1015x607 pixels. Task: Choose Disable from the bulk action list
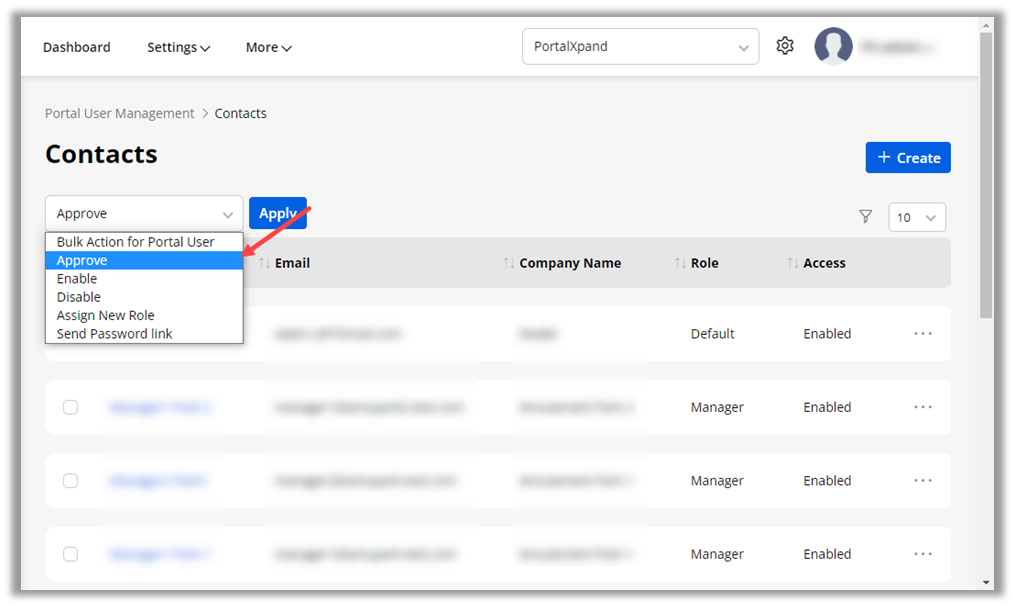pos(79,297)
